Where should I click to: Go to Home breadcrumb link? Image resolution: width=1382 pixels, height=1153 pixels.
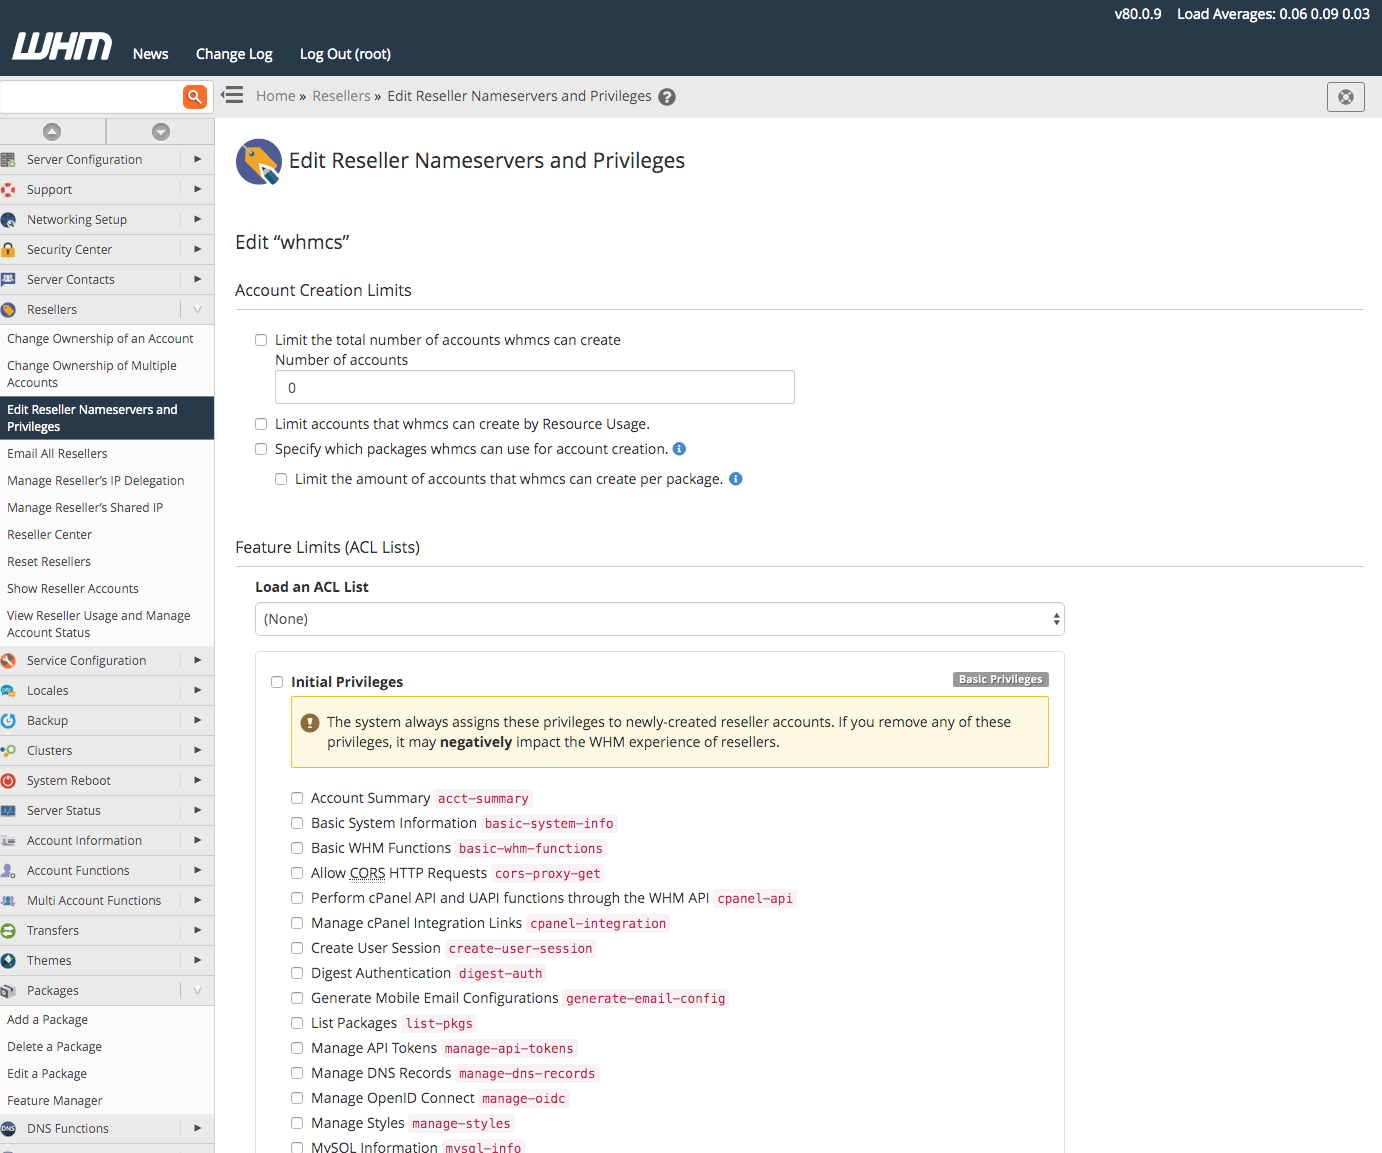[x=275, y=96]
